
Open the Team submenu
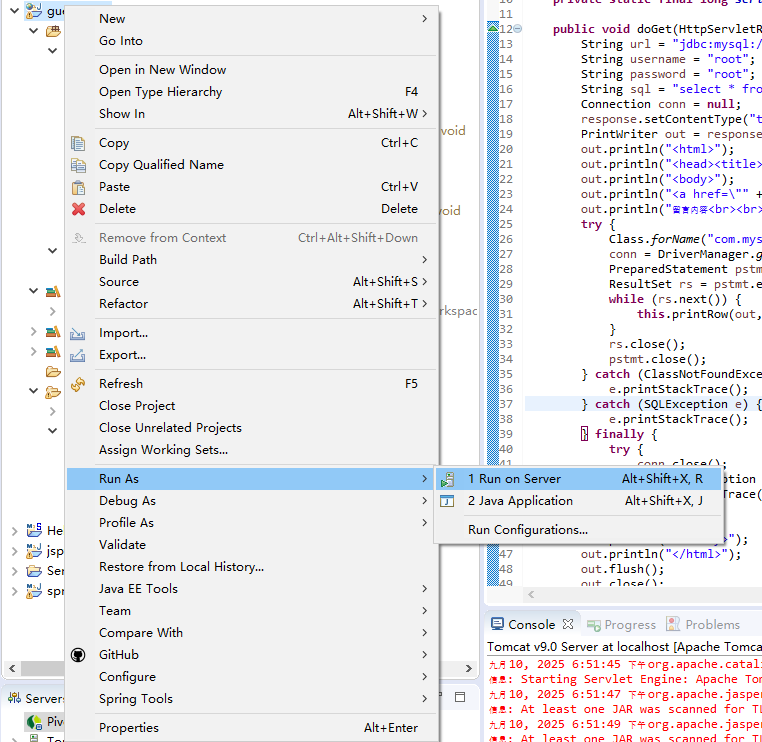pos(252,611)
